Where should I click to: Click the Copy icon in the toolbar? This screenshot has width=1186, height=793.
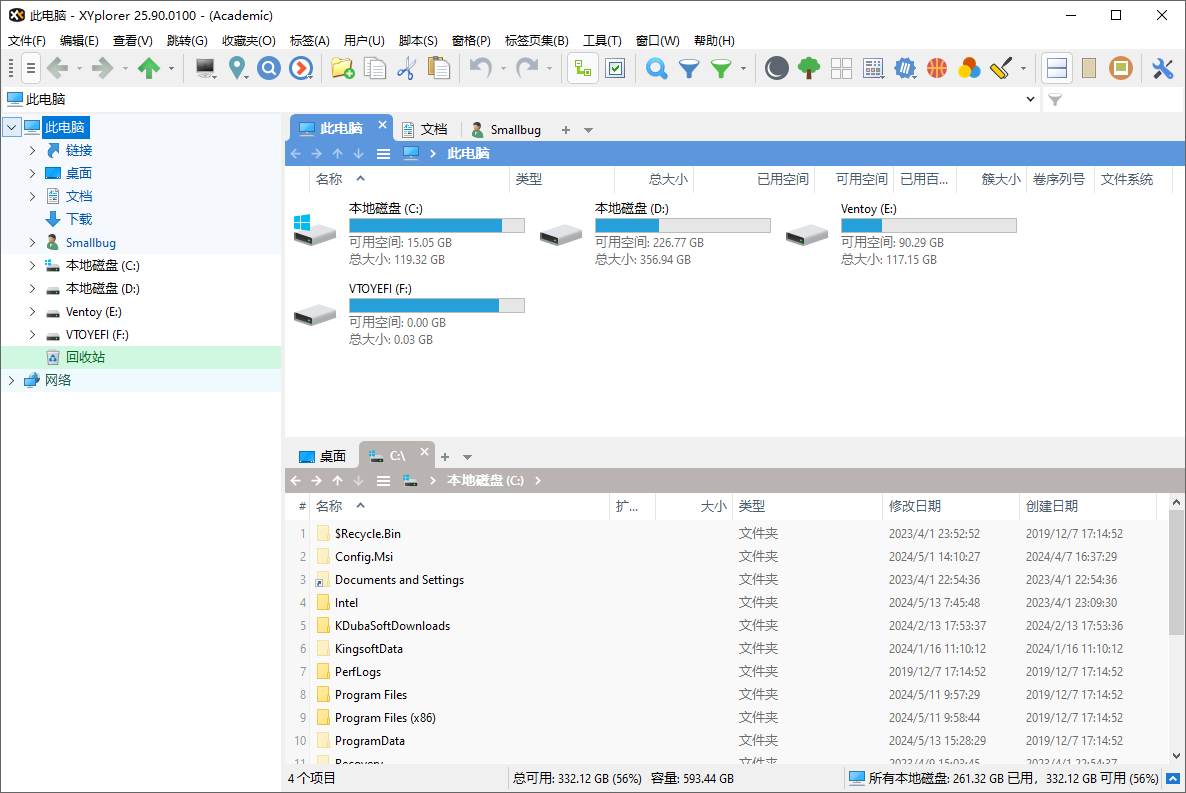[x=375, y=69]
